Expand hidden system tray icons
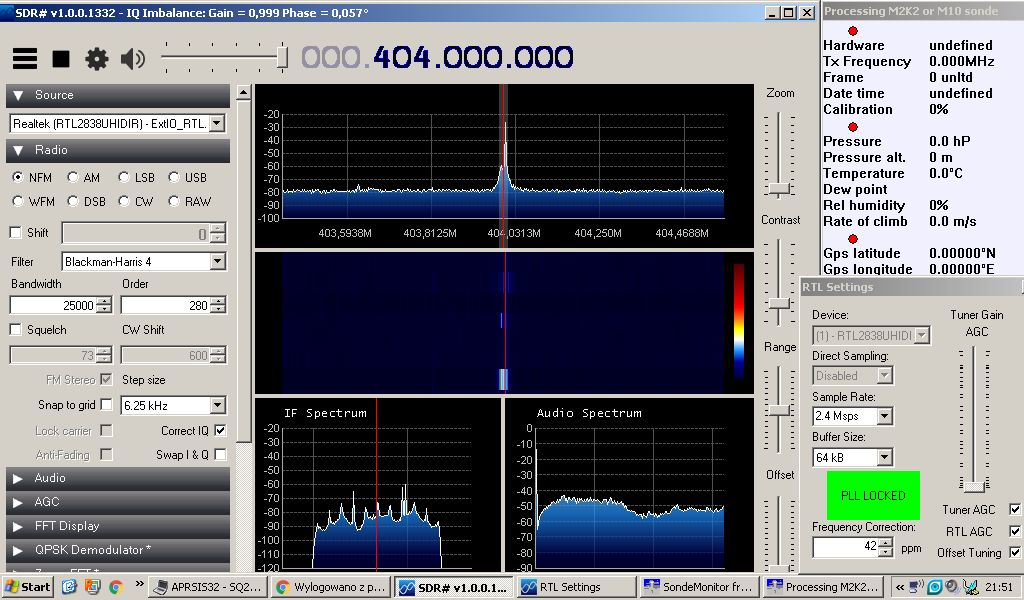1024x600 pixels. tap(900, 587)
